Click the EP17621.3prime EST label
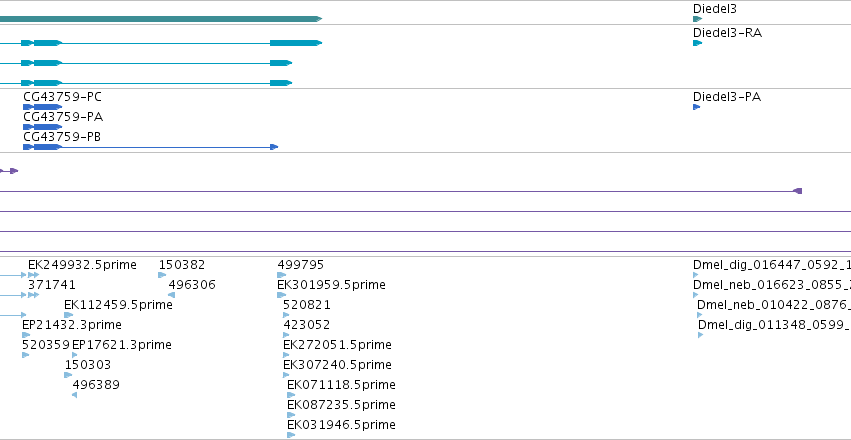This screenshot has width=851, height=440. (122, 345)
